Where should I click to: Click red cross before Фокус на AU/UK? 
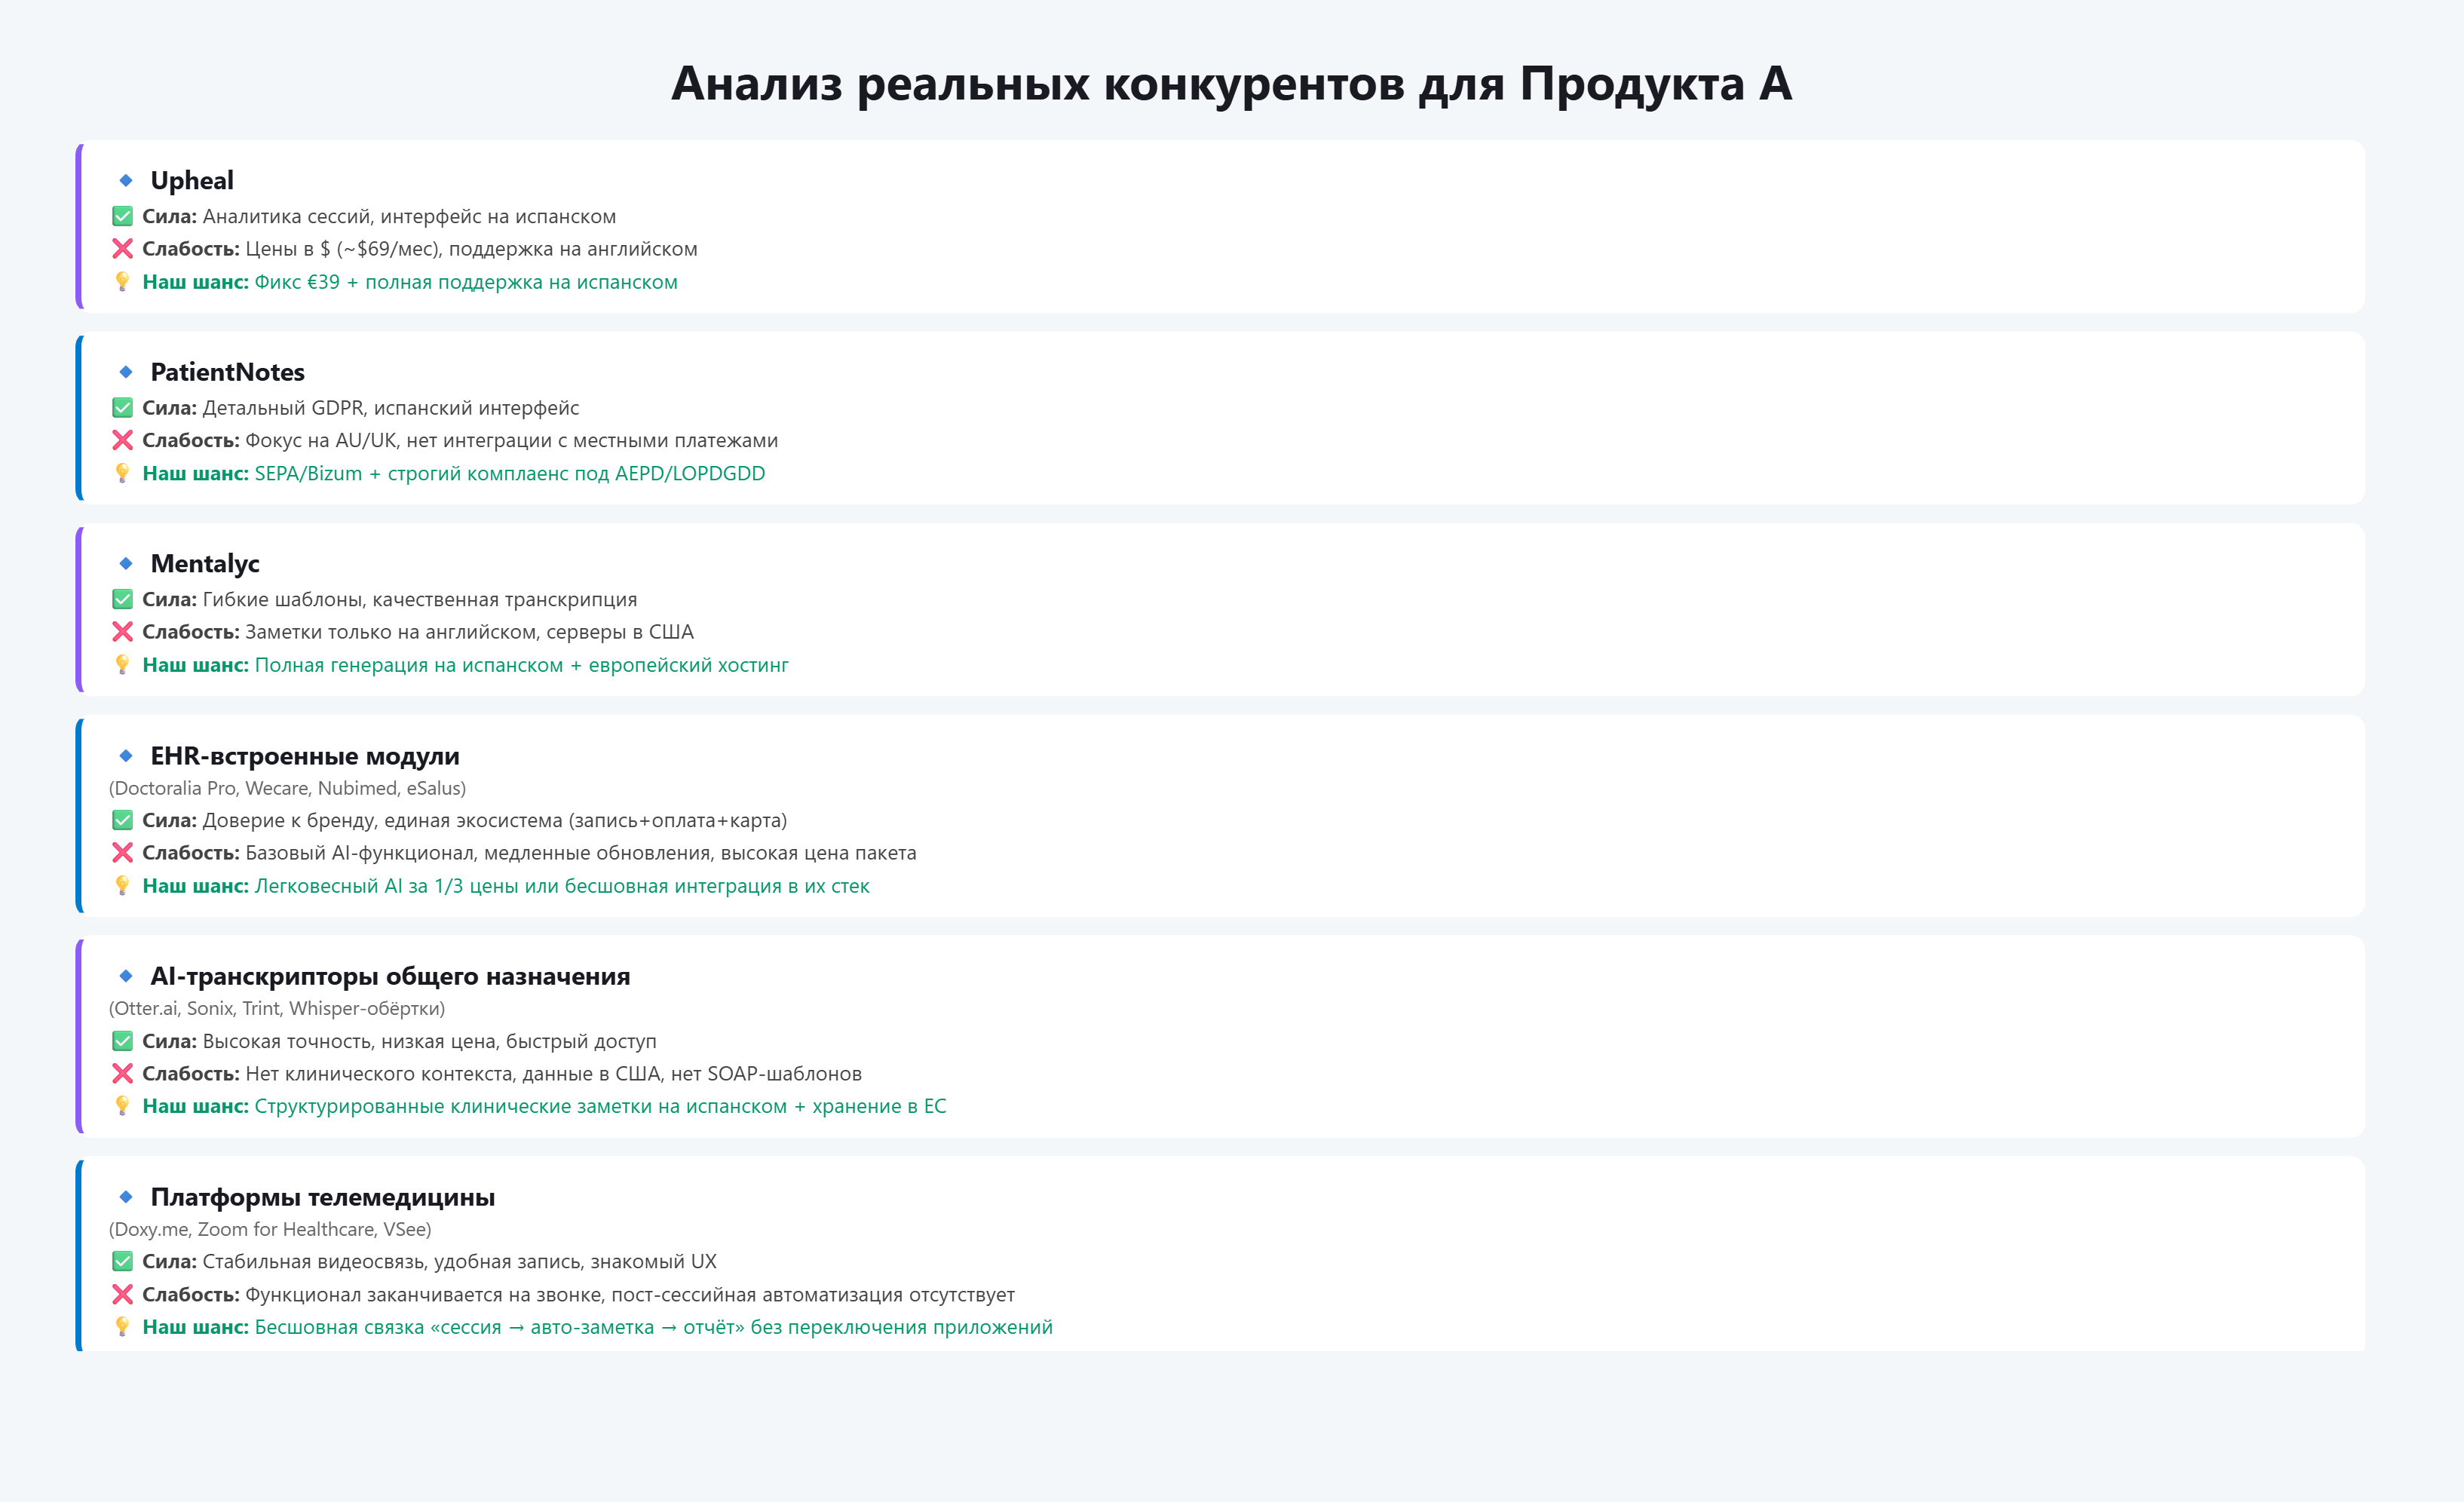coord(122,440)
